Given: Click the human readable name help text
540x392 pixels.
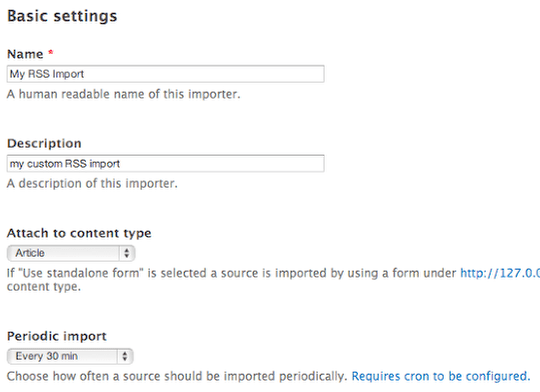Looking at the screenshot, I should click(124, 94).
